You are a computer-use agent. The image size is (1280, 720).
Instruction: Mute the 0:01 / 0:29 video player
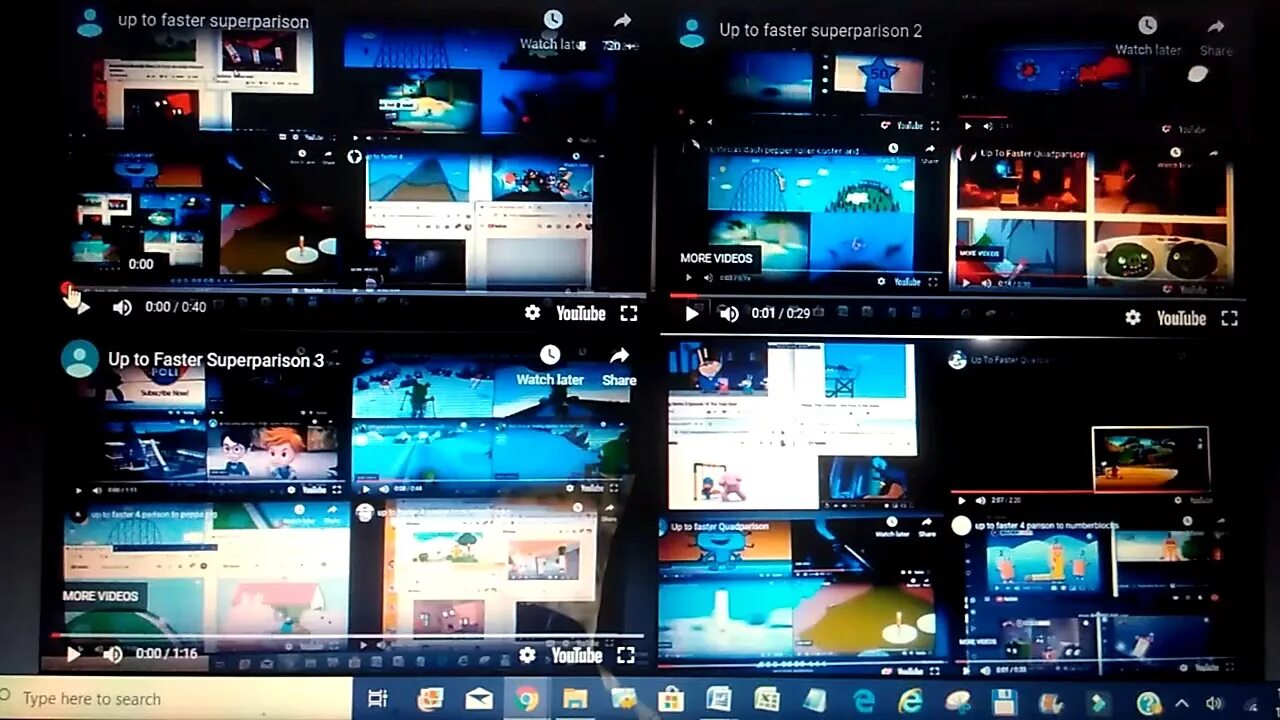729,313
